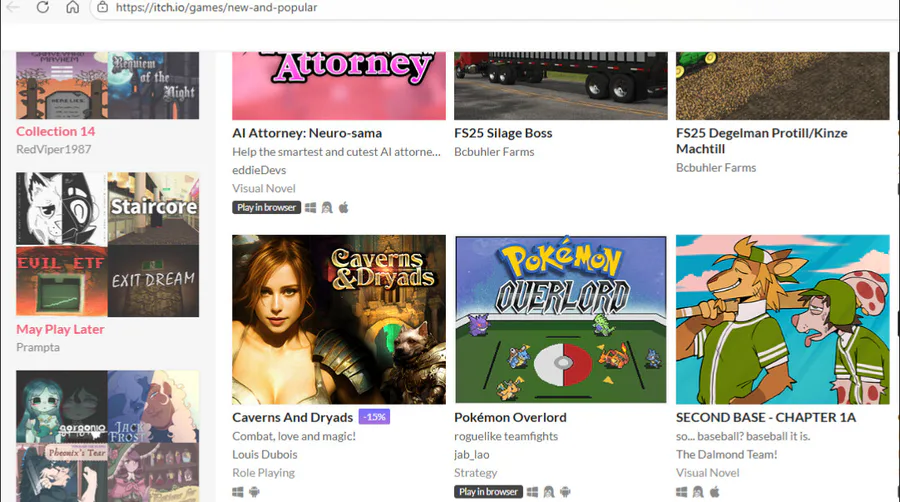Open the Pokémon Overlord cover image
900x502 pixels.
[x=561, y=320]
